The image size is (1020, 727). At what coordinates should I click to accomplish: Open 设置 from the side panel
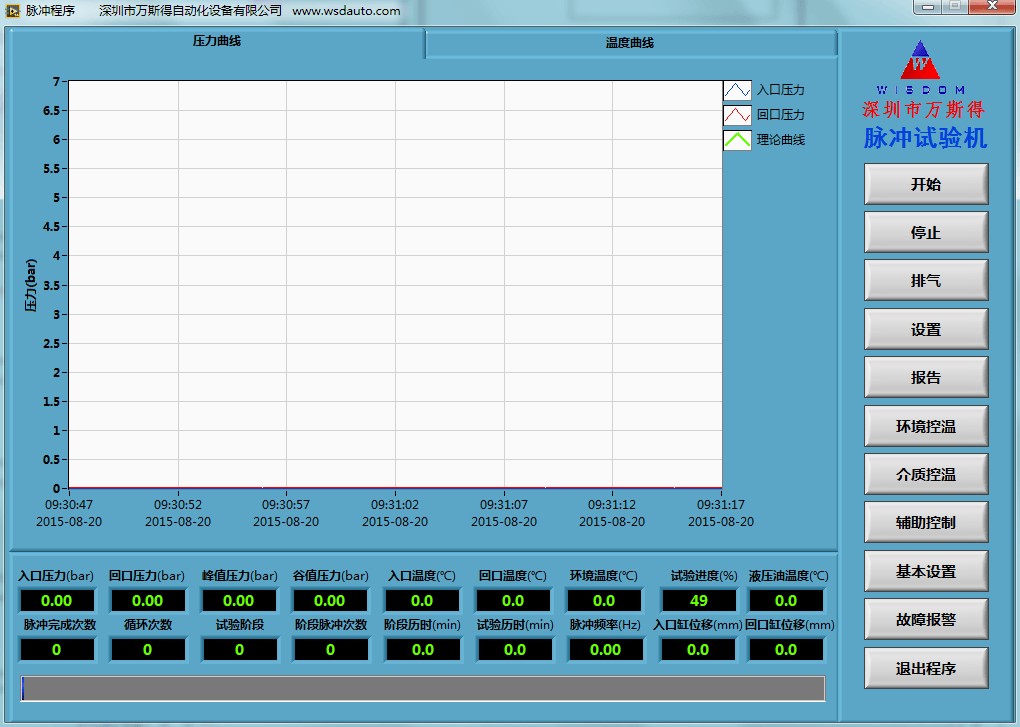pyautogui.click(x=926, y=329)
